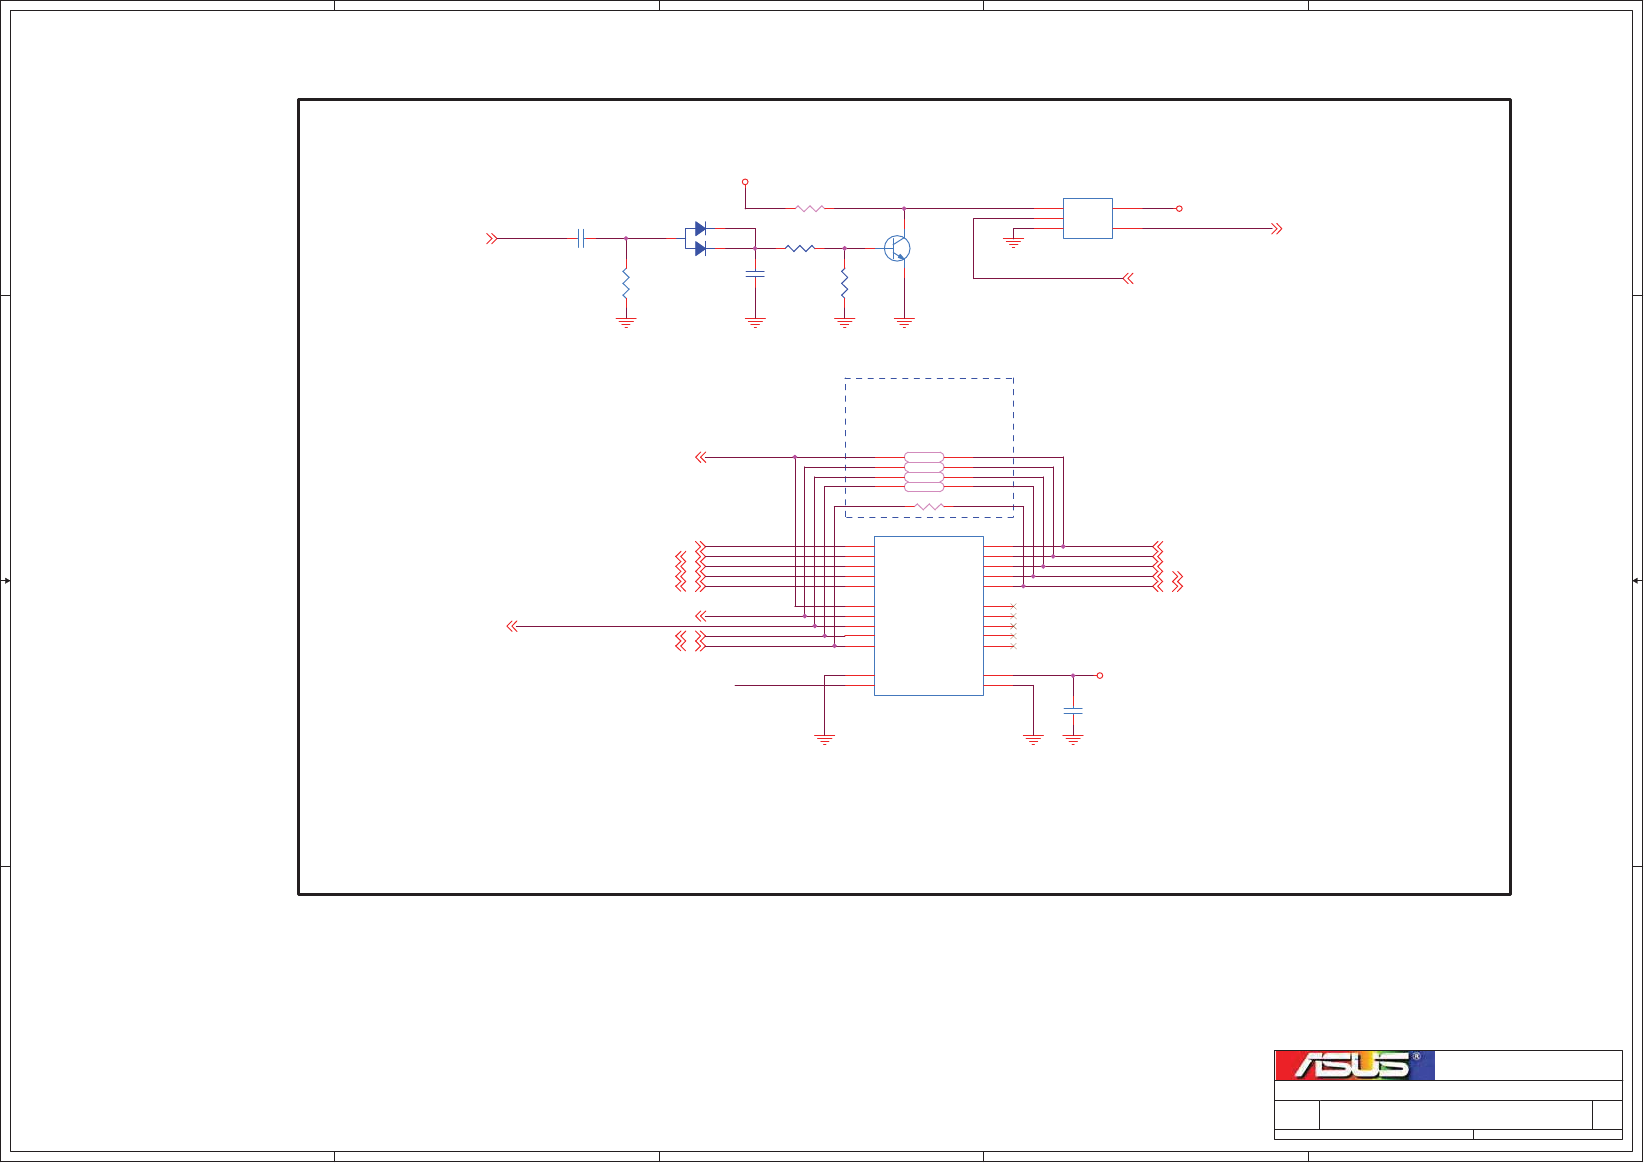Click input port feeding the series capacitor

[491, 238]
